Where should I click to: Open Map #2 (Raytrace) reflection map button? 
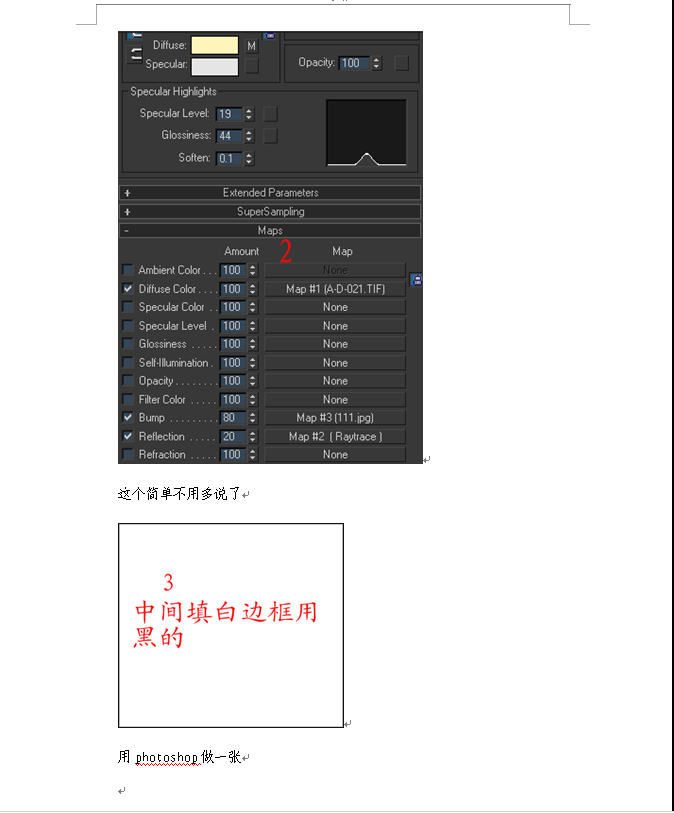(x=335, y=436)
